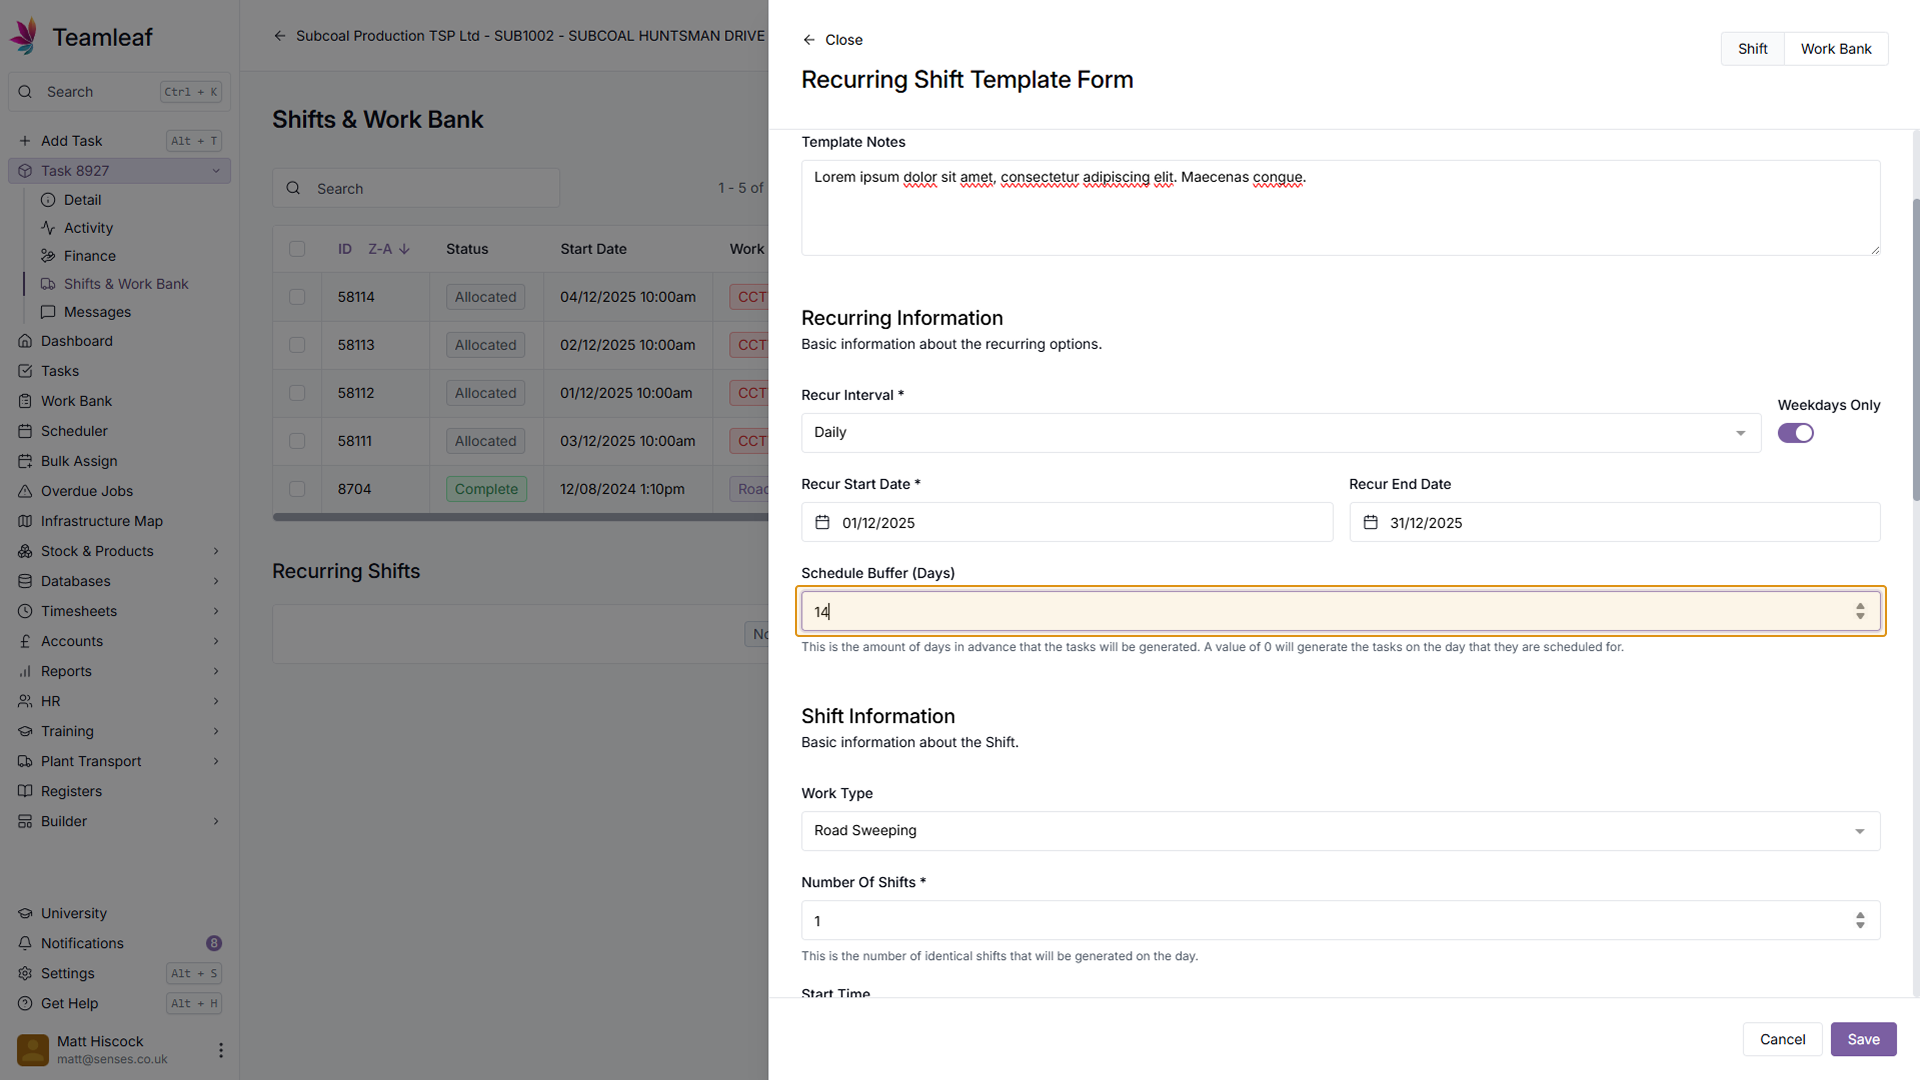Click the calendar icon in Recur Start Date

coord(822,523)
